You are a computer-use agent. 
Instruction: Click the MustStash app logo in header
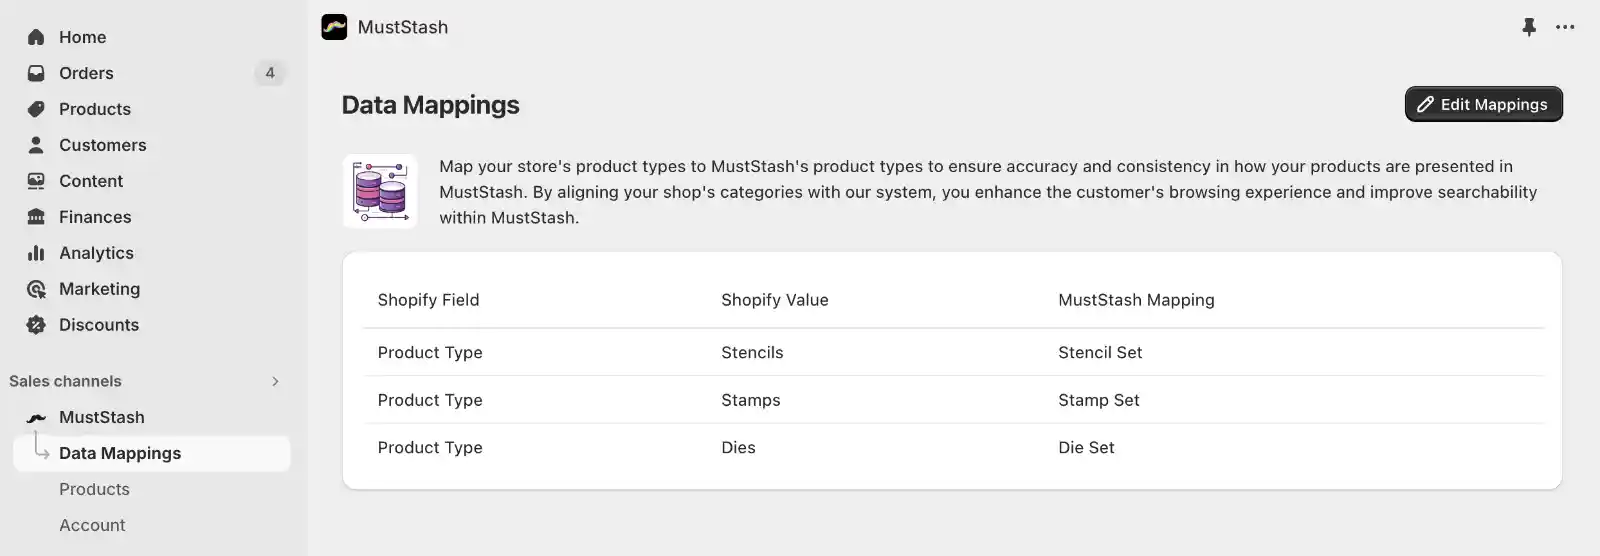(334, 27)
